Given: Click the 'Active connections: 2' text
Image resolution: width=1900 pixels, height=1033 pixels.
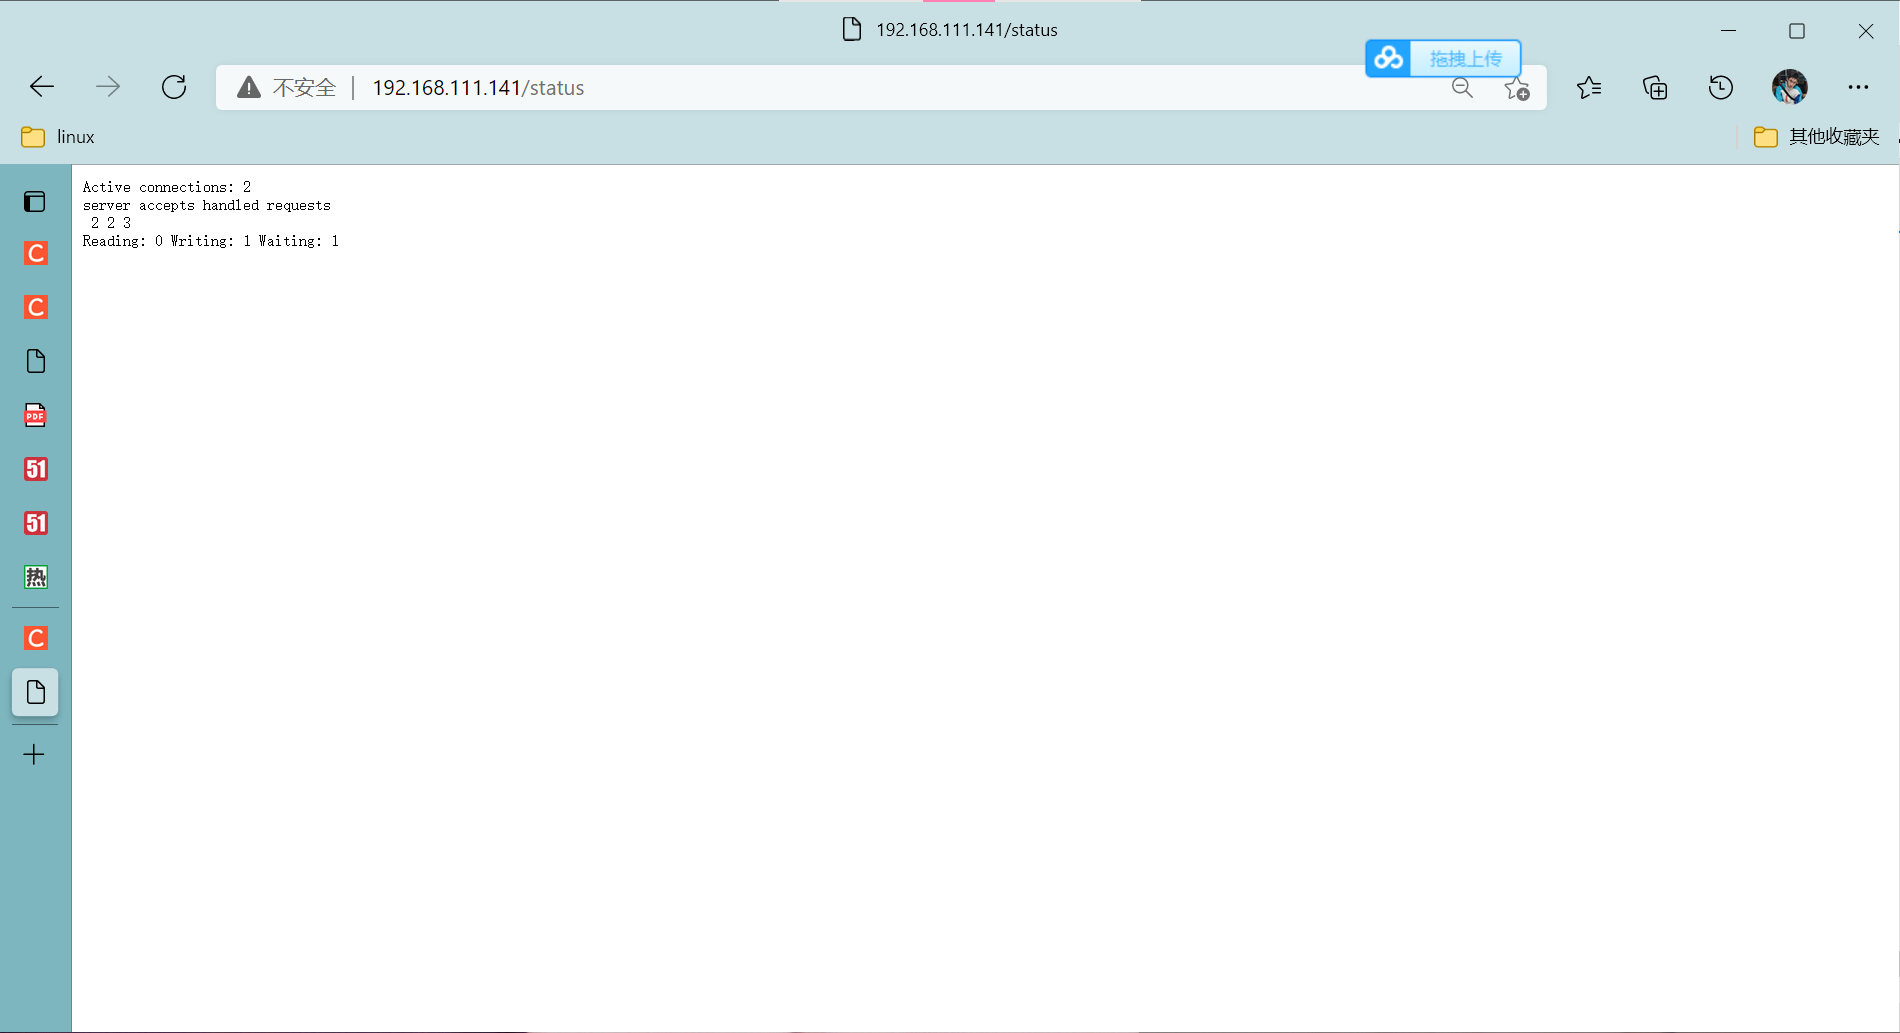Looking at the screenshot, I should tap(167, 187).
